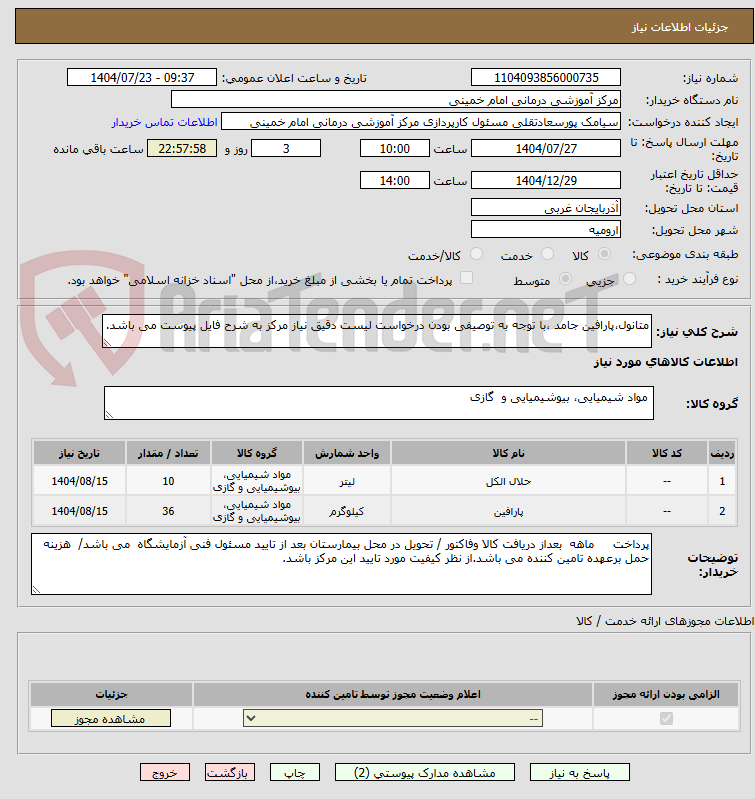This screenshot has height=799, width=755.
Task: Click the تعداد / مقدار column header
Action: pos(168,453)
